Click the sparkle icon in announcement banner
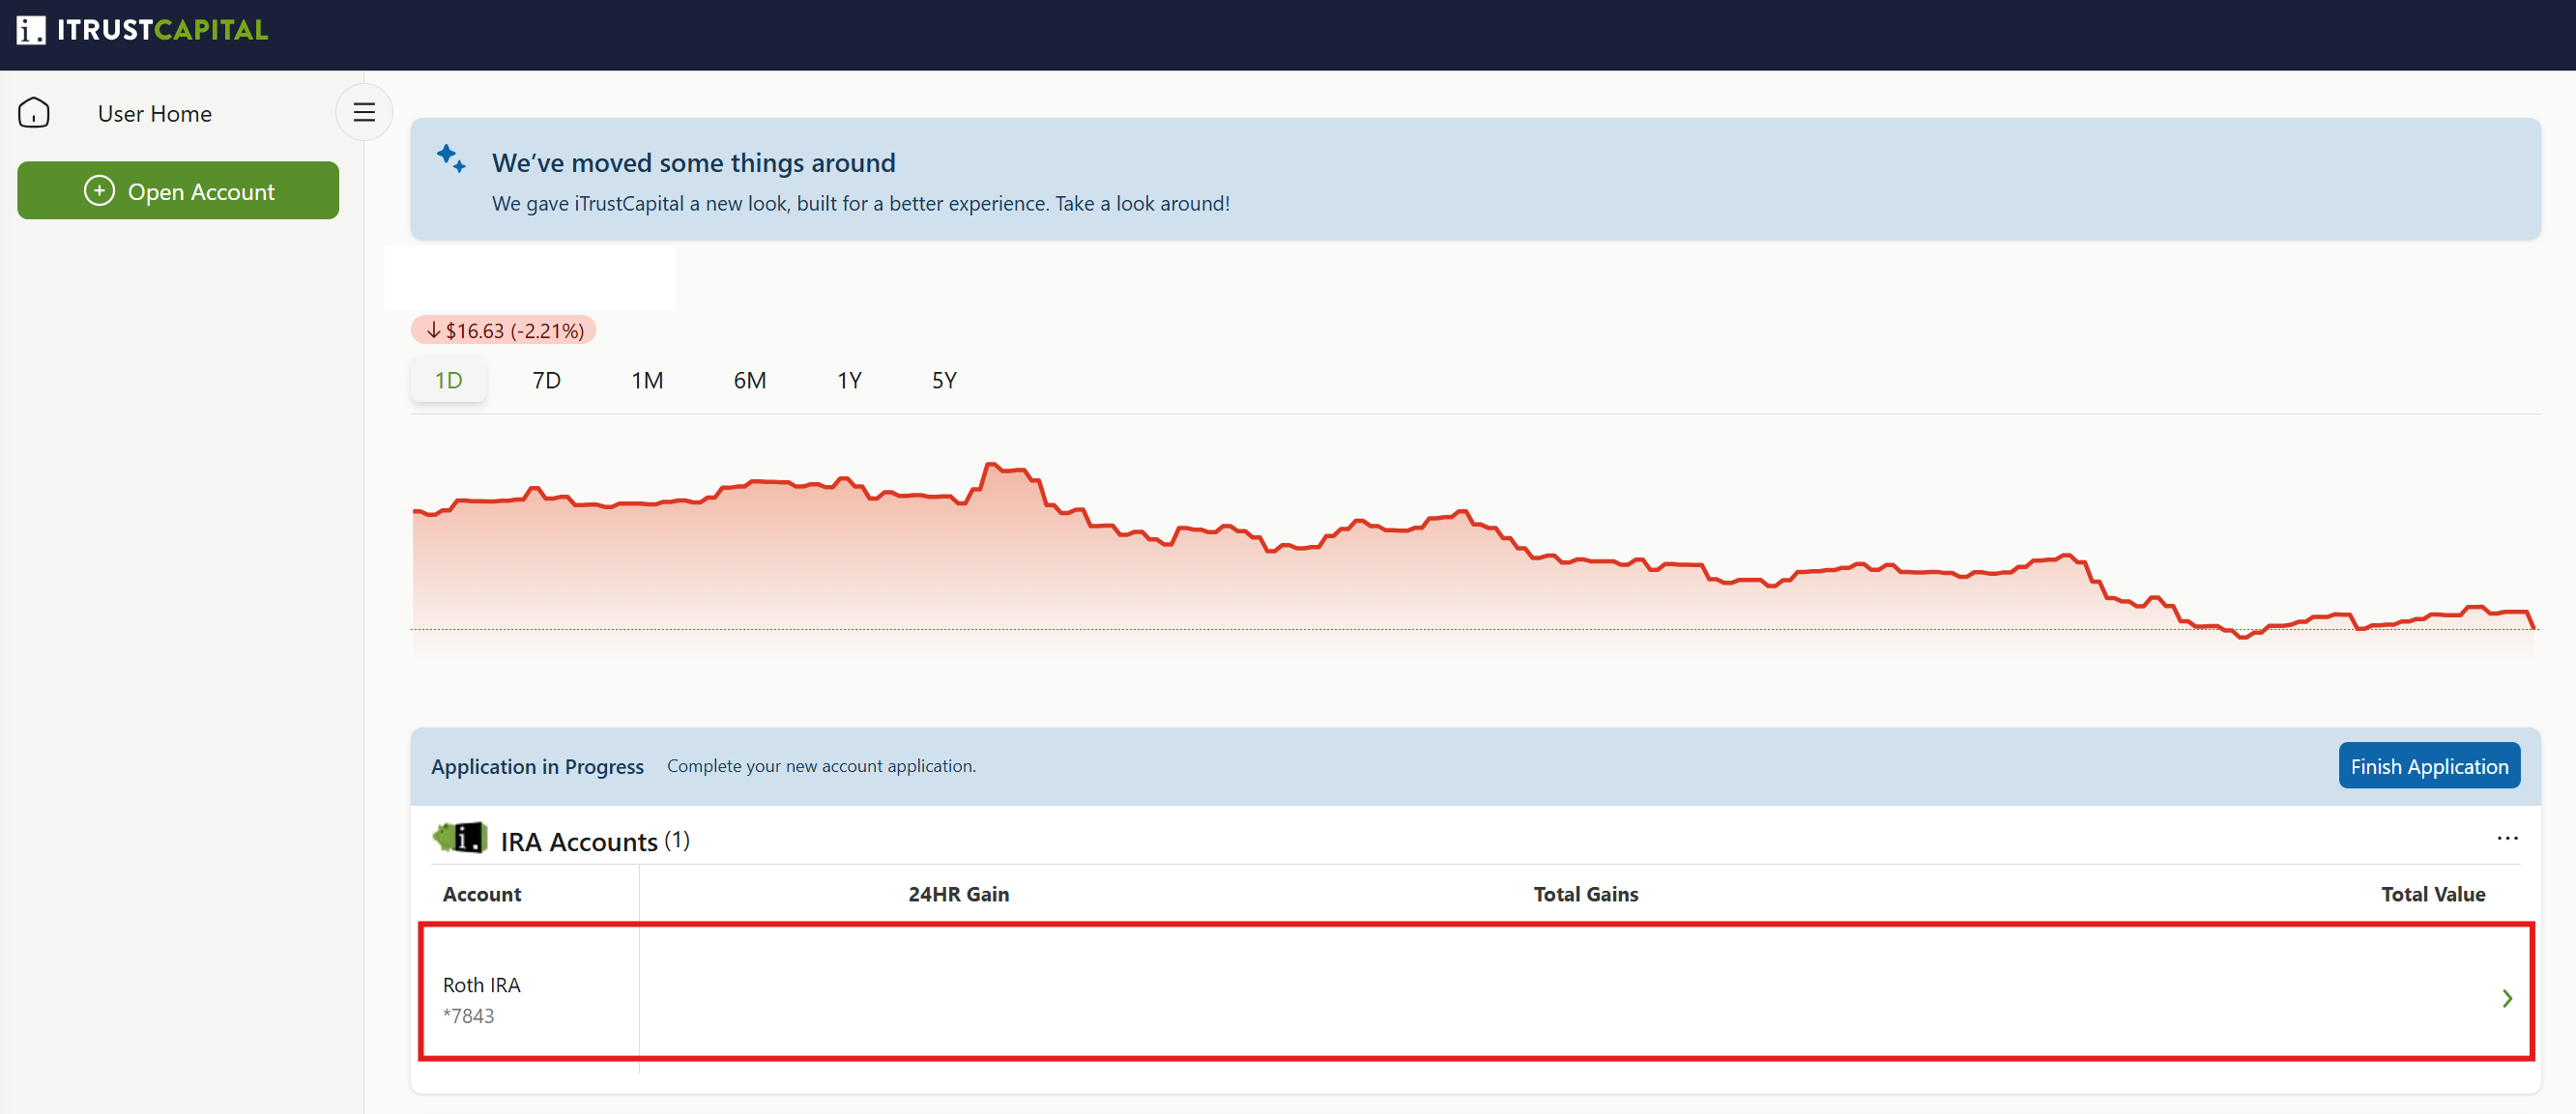 pyautogui.click(x=451, y=159)
